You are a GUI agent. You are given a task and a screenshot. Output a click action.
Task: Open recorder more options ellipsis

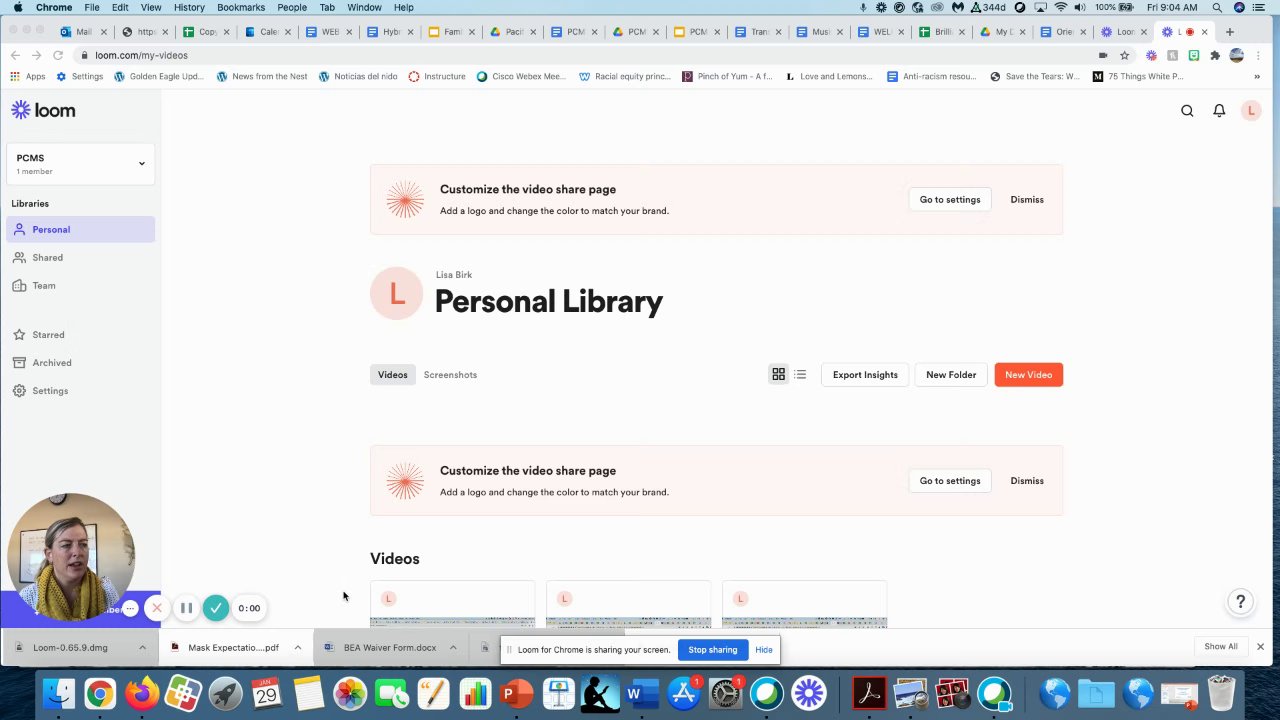click(x=130, y=608)
